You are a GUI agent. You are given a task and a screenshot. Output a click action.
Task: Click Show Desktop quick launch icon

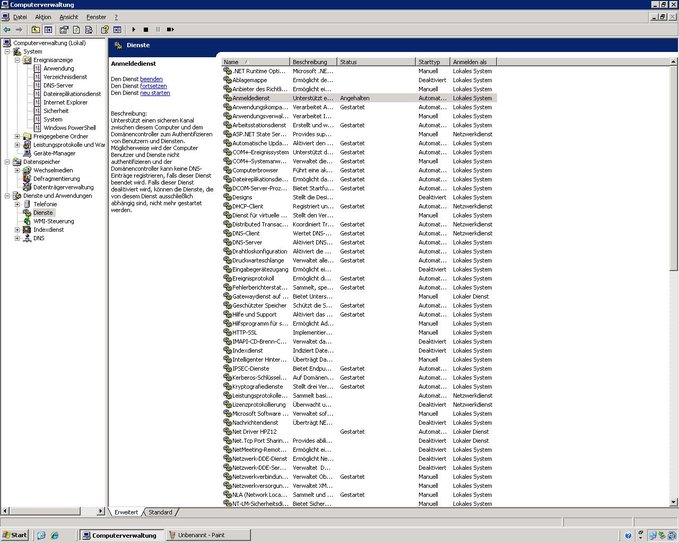click(x=41, y=535)
